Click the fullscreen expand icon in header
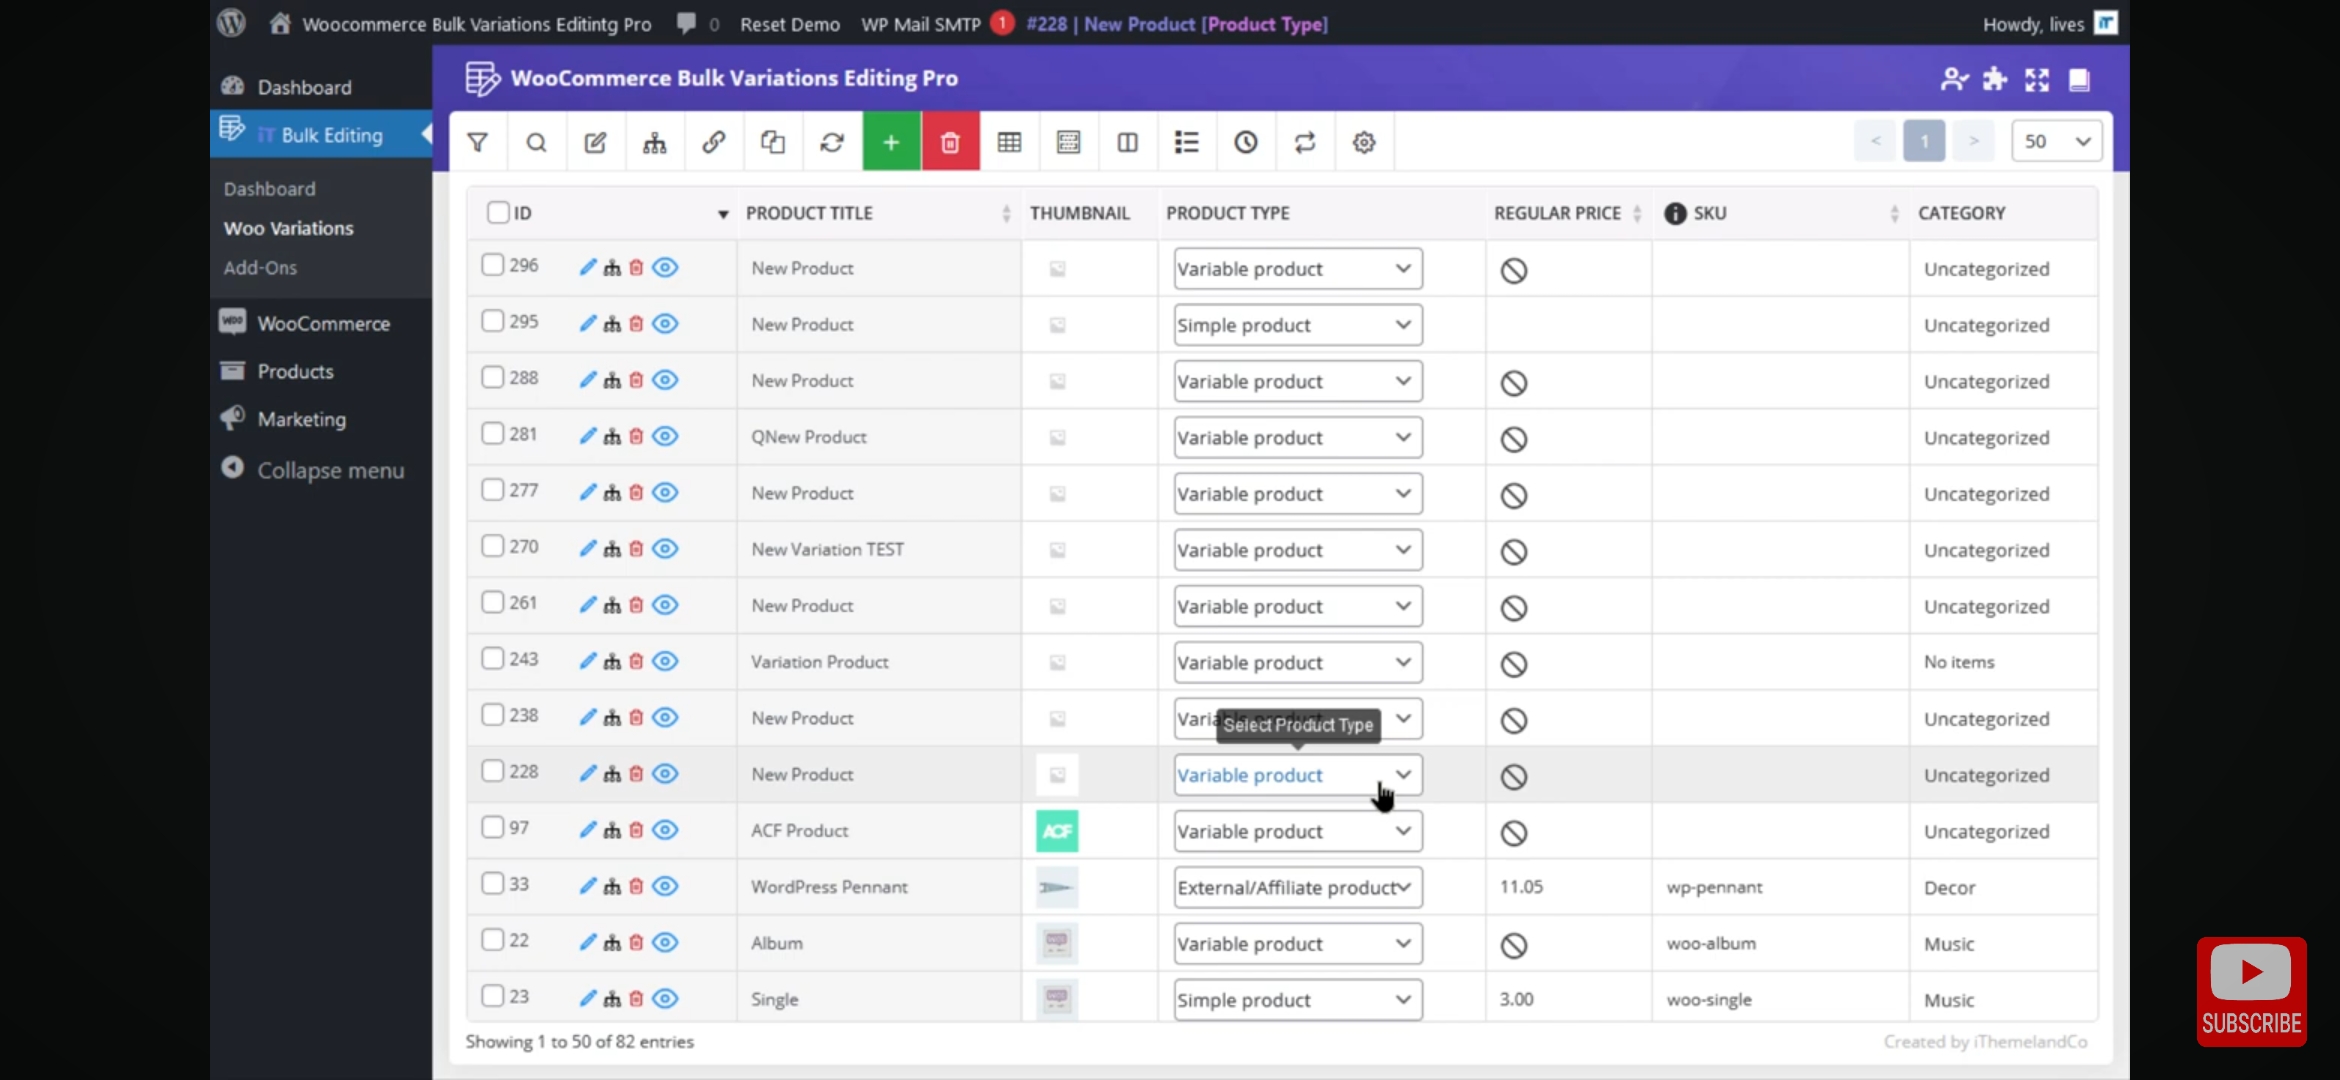This screenshot has height=1080, width=2340. 2037,80
